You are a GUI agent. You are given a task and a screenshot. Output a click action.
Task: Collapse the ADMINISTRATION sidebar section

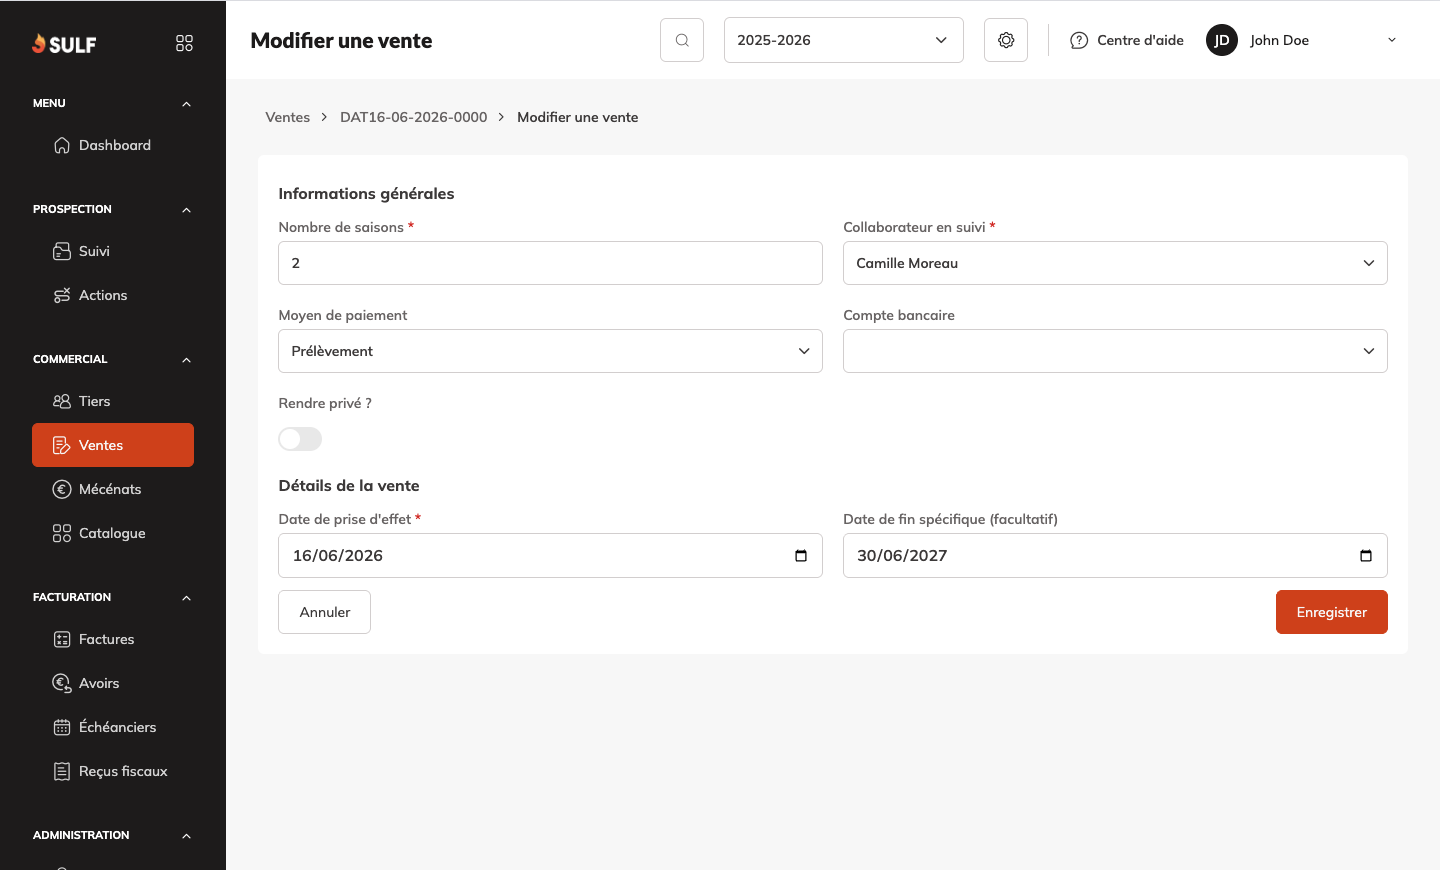tap(186, 836)
